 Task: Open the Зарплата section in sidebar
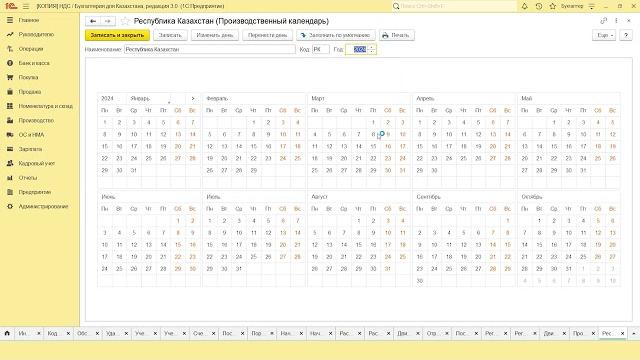30,149
